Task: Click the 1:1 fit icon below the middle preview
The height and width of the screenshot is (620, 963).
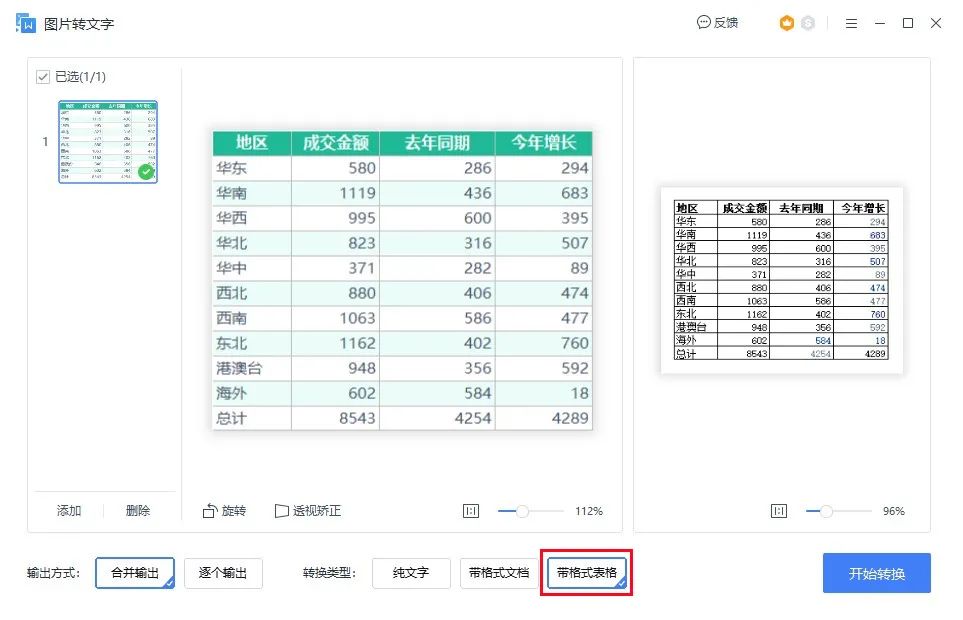Action: [x=470, y=510]
